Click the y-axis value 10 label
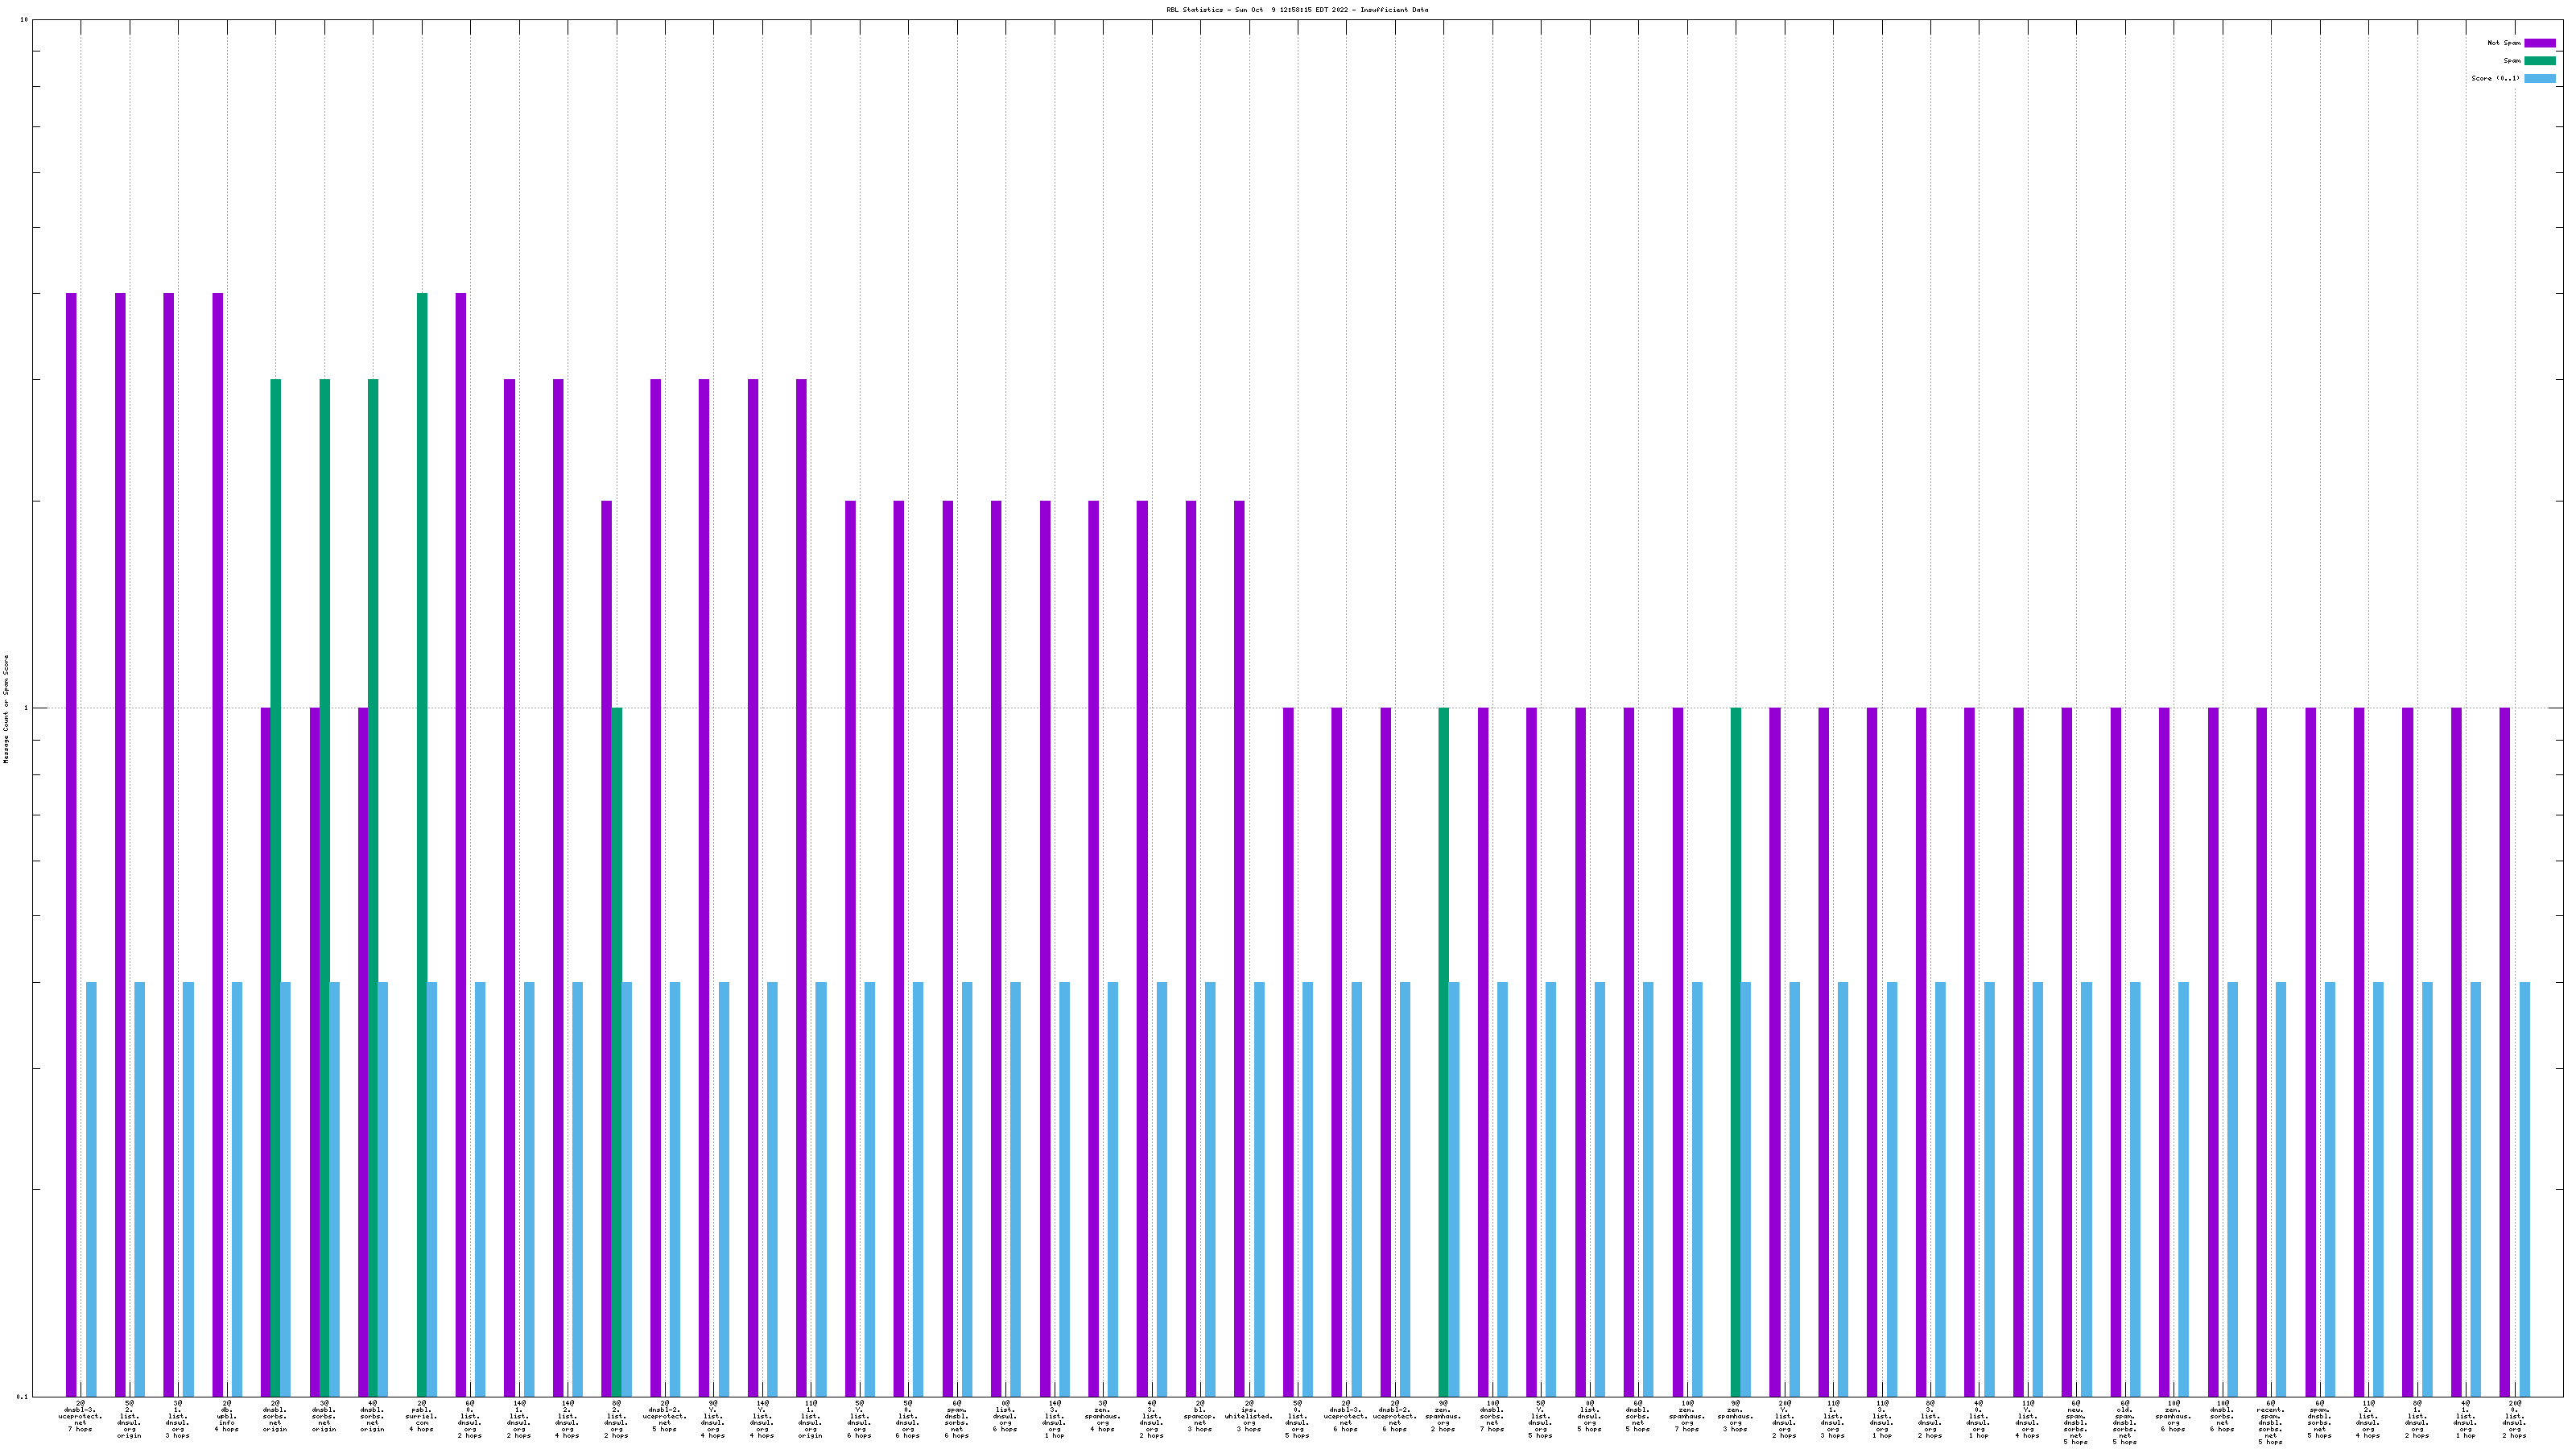The image size is (2576, 1449). pyautogui.click(x=24, y=20)
